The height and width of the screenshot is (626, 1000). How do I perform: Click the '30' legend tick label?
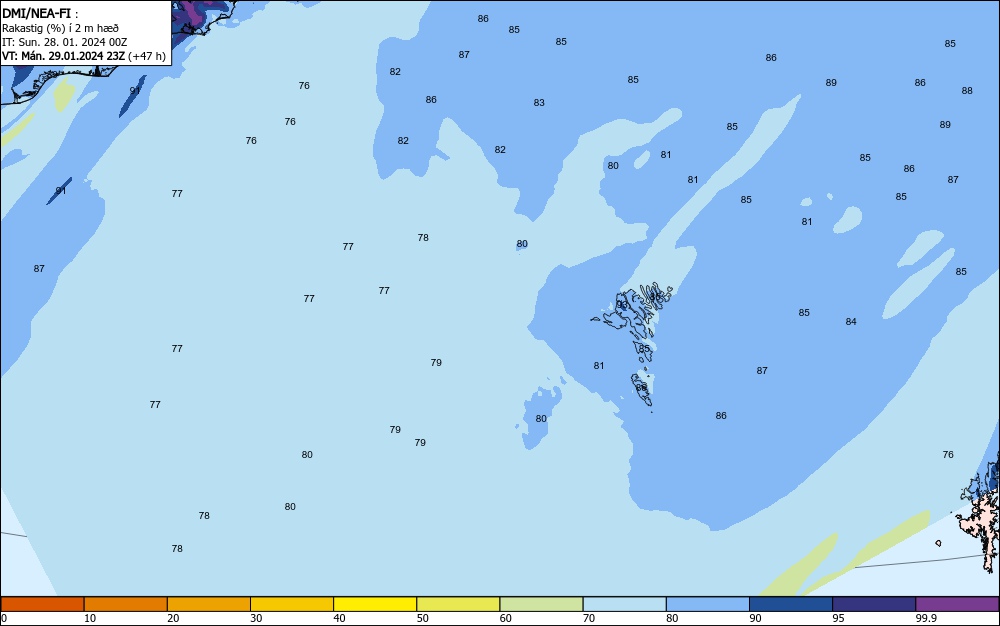256,618
